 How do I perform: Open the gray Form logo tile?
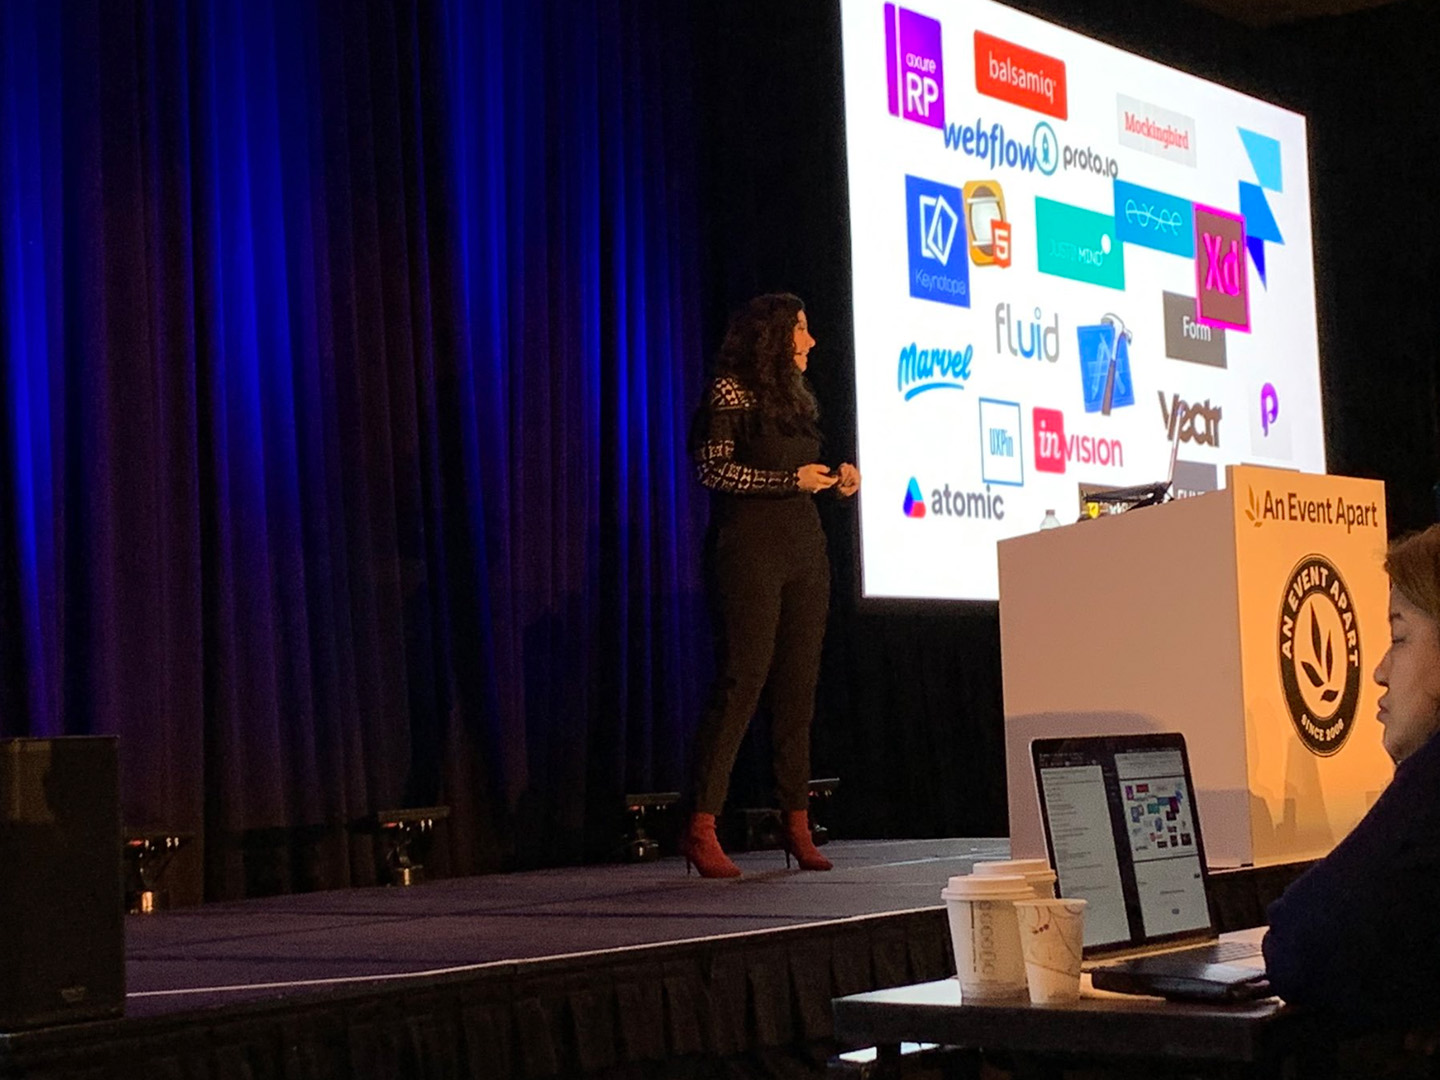point(1195,329)
